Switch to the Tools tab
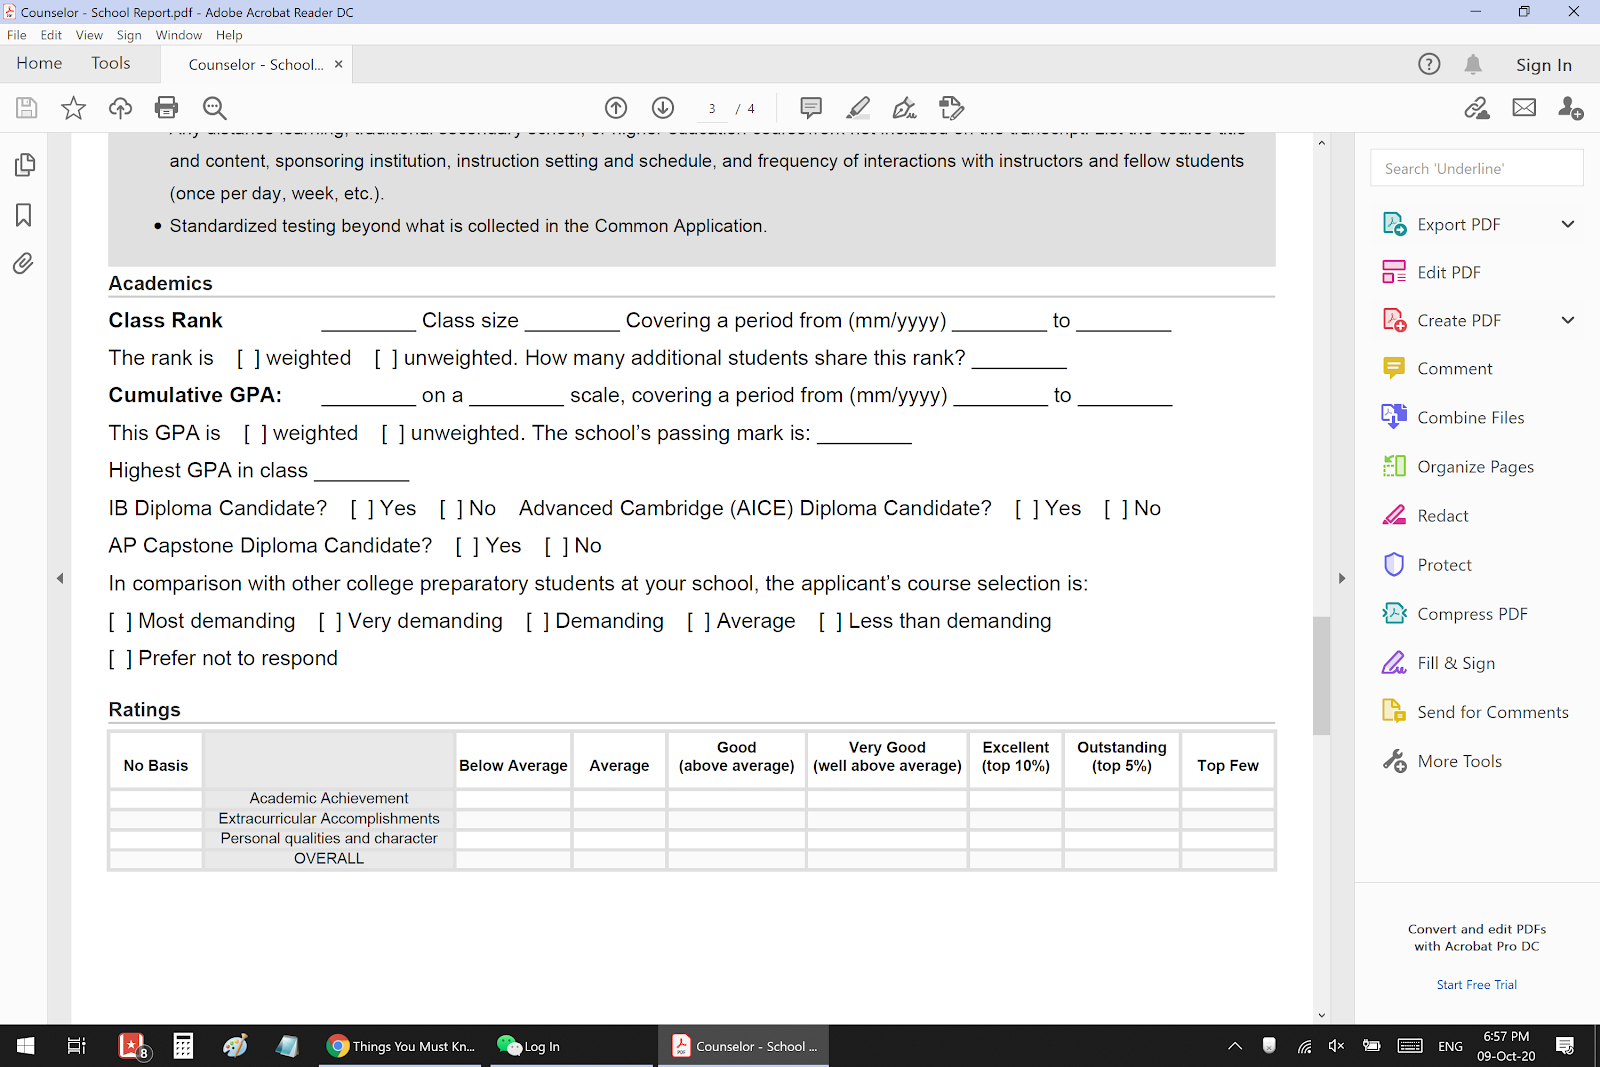 pos(111,63)
